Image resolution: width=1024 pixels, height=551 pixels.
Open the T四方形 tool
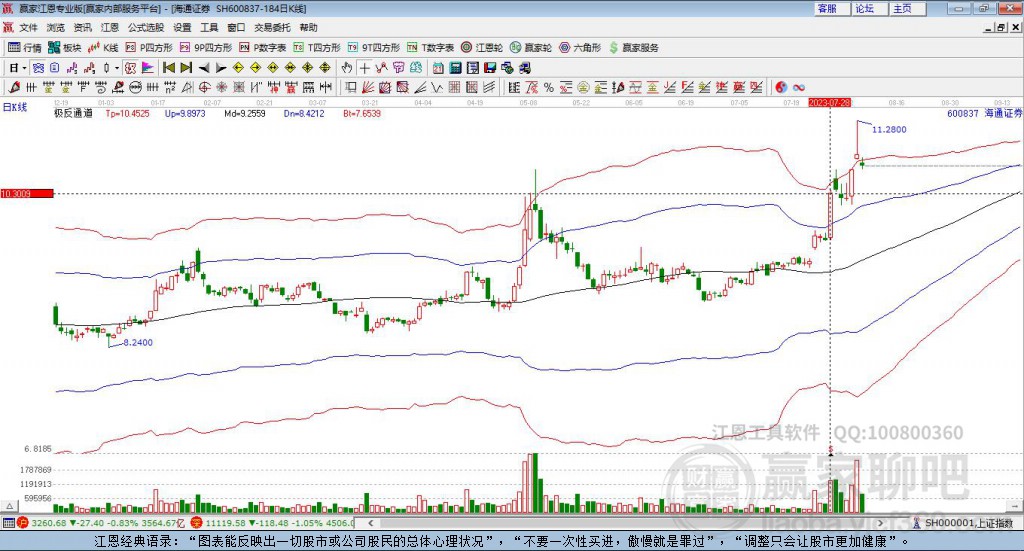[x=317, y=48]
